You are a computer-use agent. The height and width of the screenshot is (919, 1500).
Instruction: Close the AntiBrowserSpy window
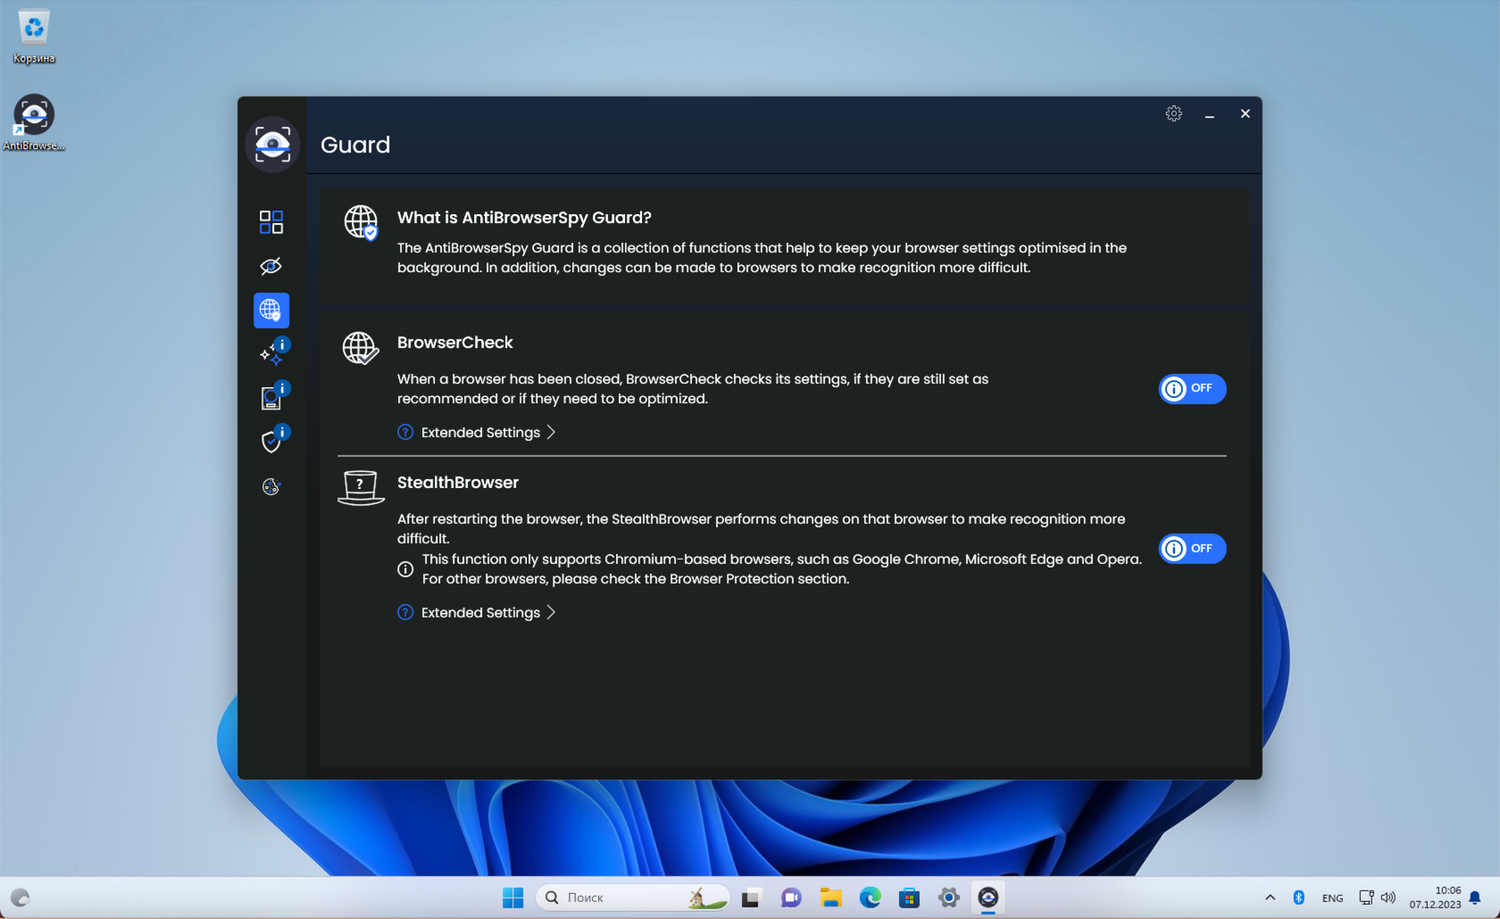click(x=1245, y=114)
